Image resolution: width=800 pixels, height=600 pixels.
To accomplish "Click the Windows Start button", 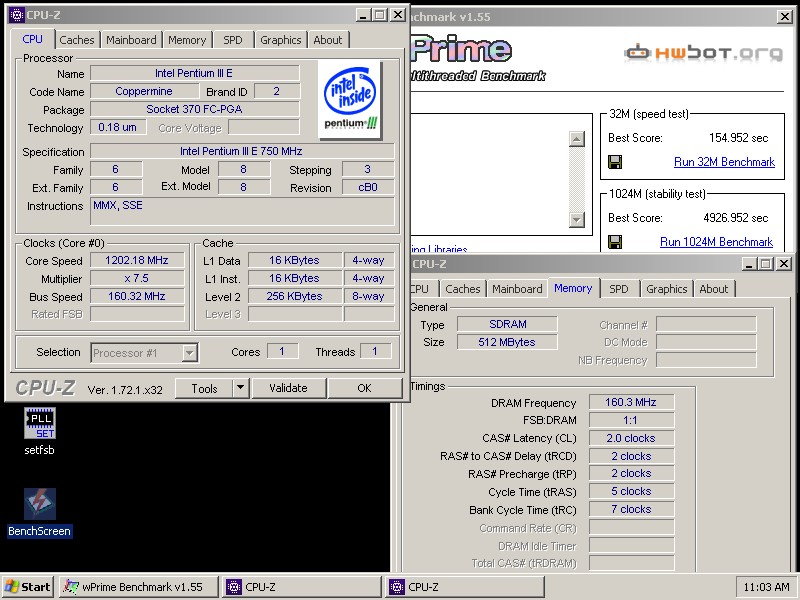I will click(x=29, y=587).
